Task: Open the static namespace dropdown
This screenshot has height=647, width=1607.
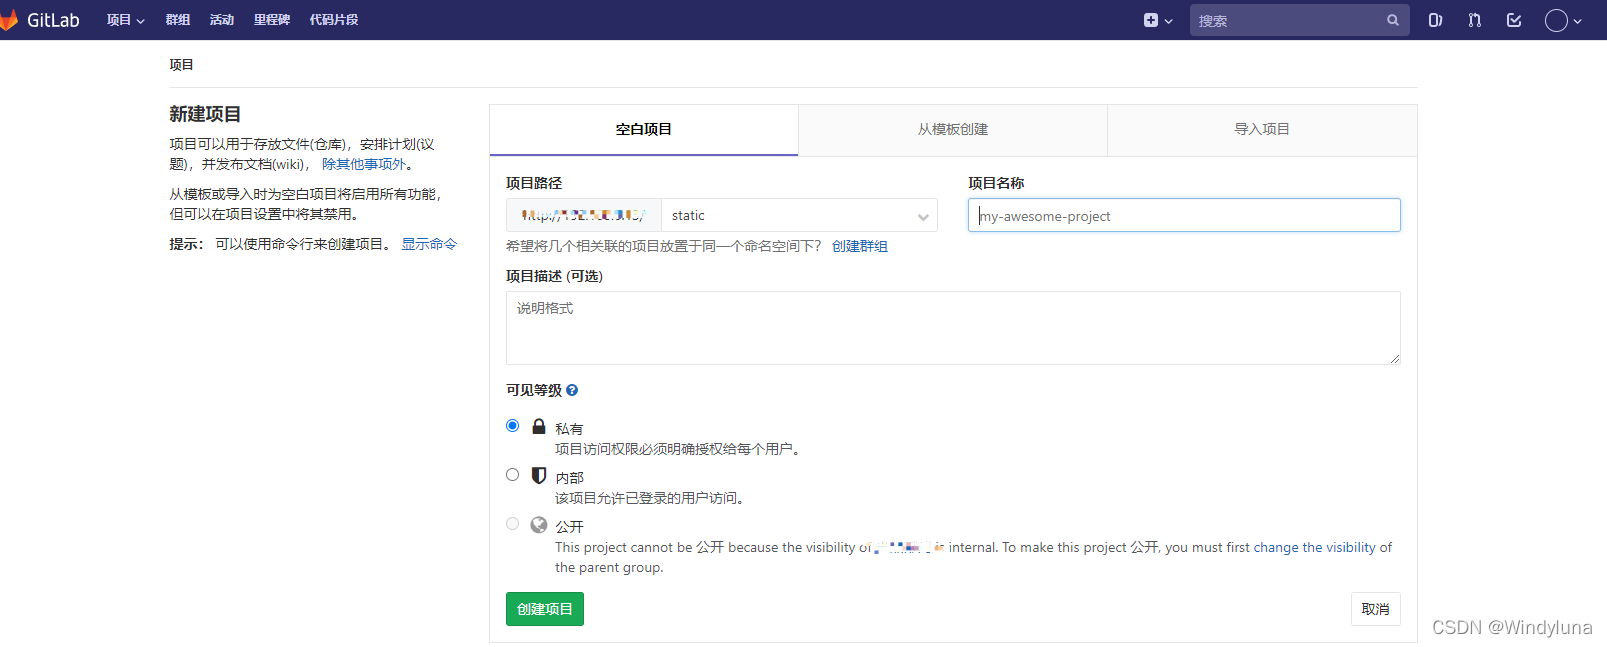Action: [x=799, y=215]
